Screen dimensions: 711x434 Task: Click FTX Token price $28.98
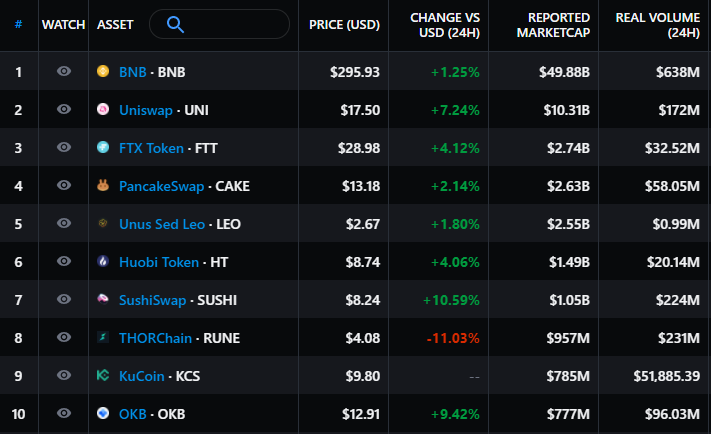359,148
